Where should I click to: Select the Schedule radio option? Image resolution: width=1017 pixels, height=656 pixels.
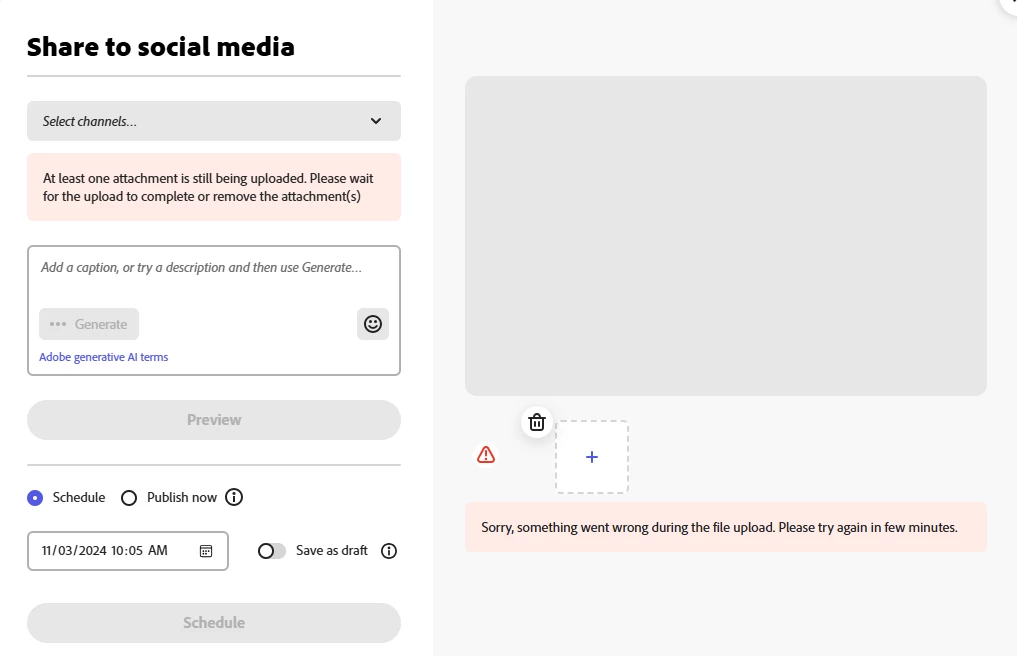click(35, 498)
